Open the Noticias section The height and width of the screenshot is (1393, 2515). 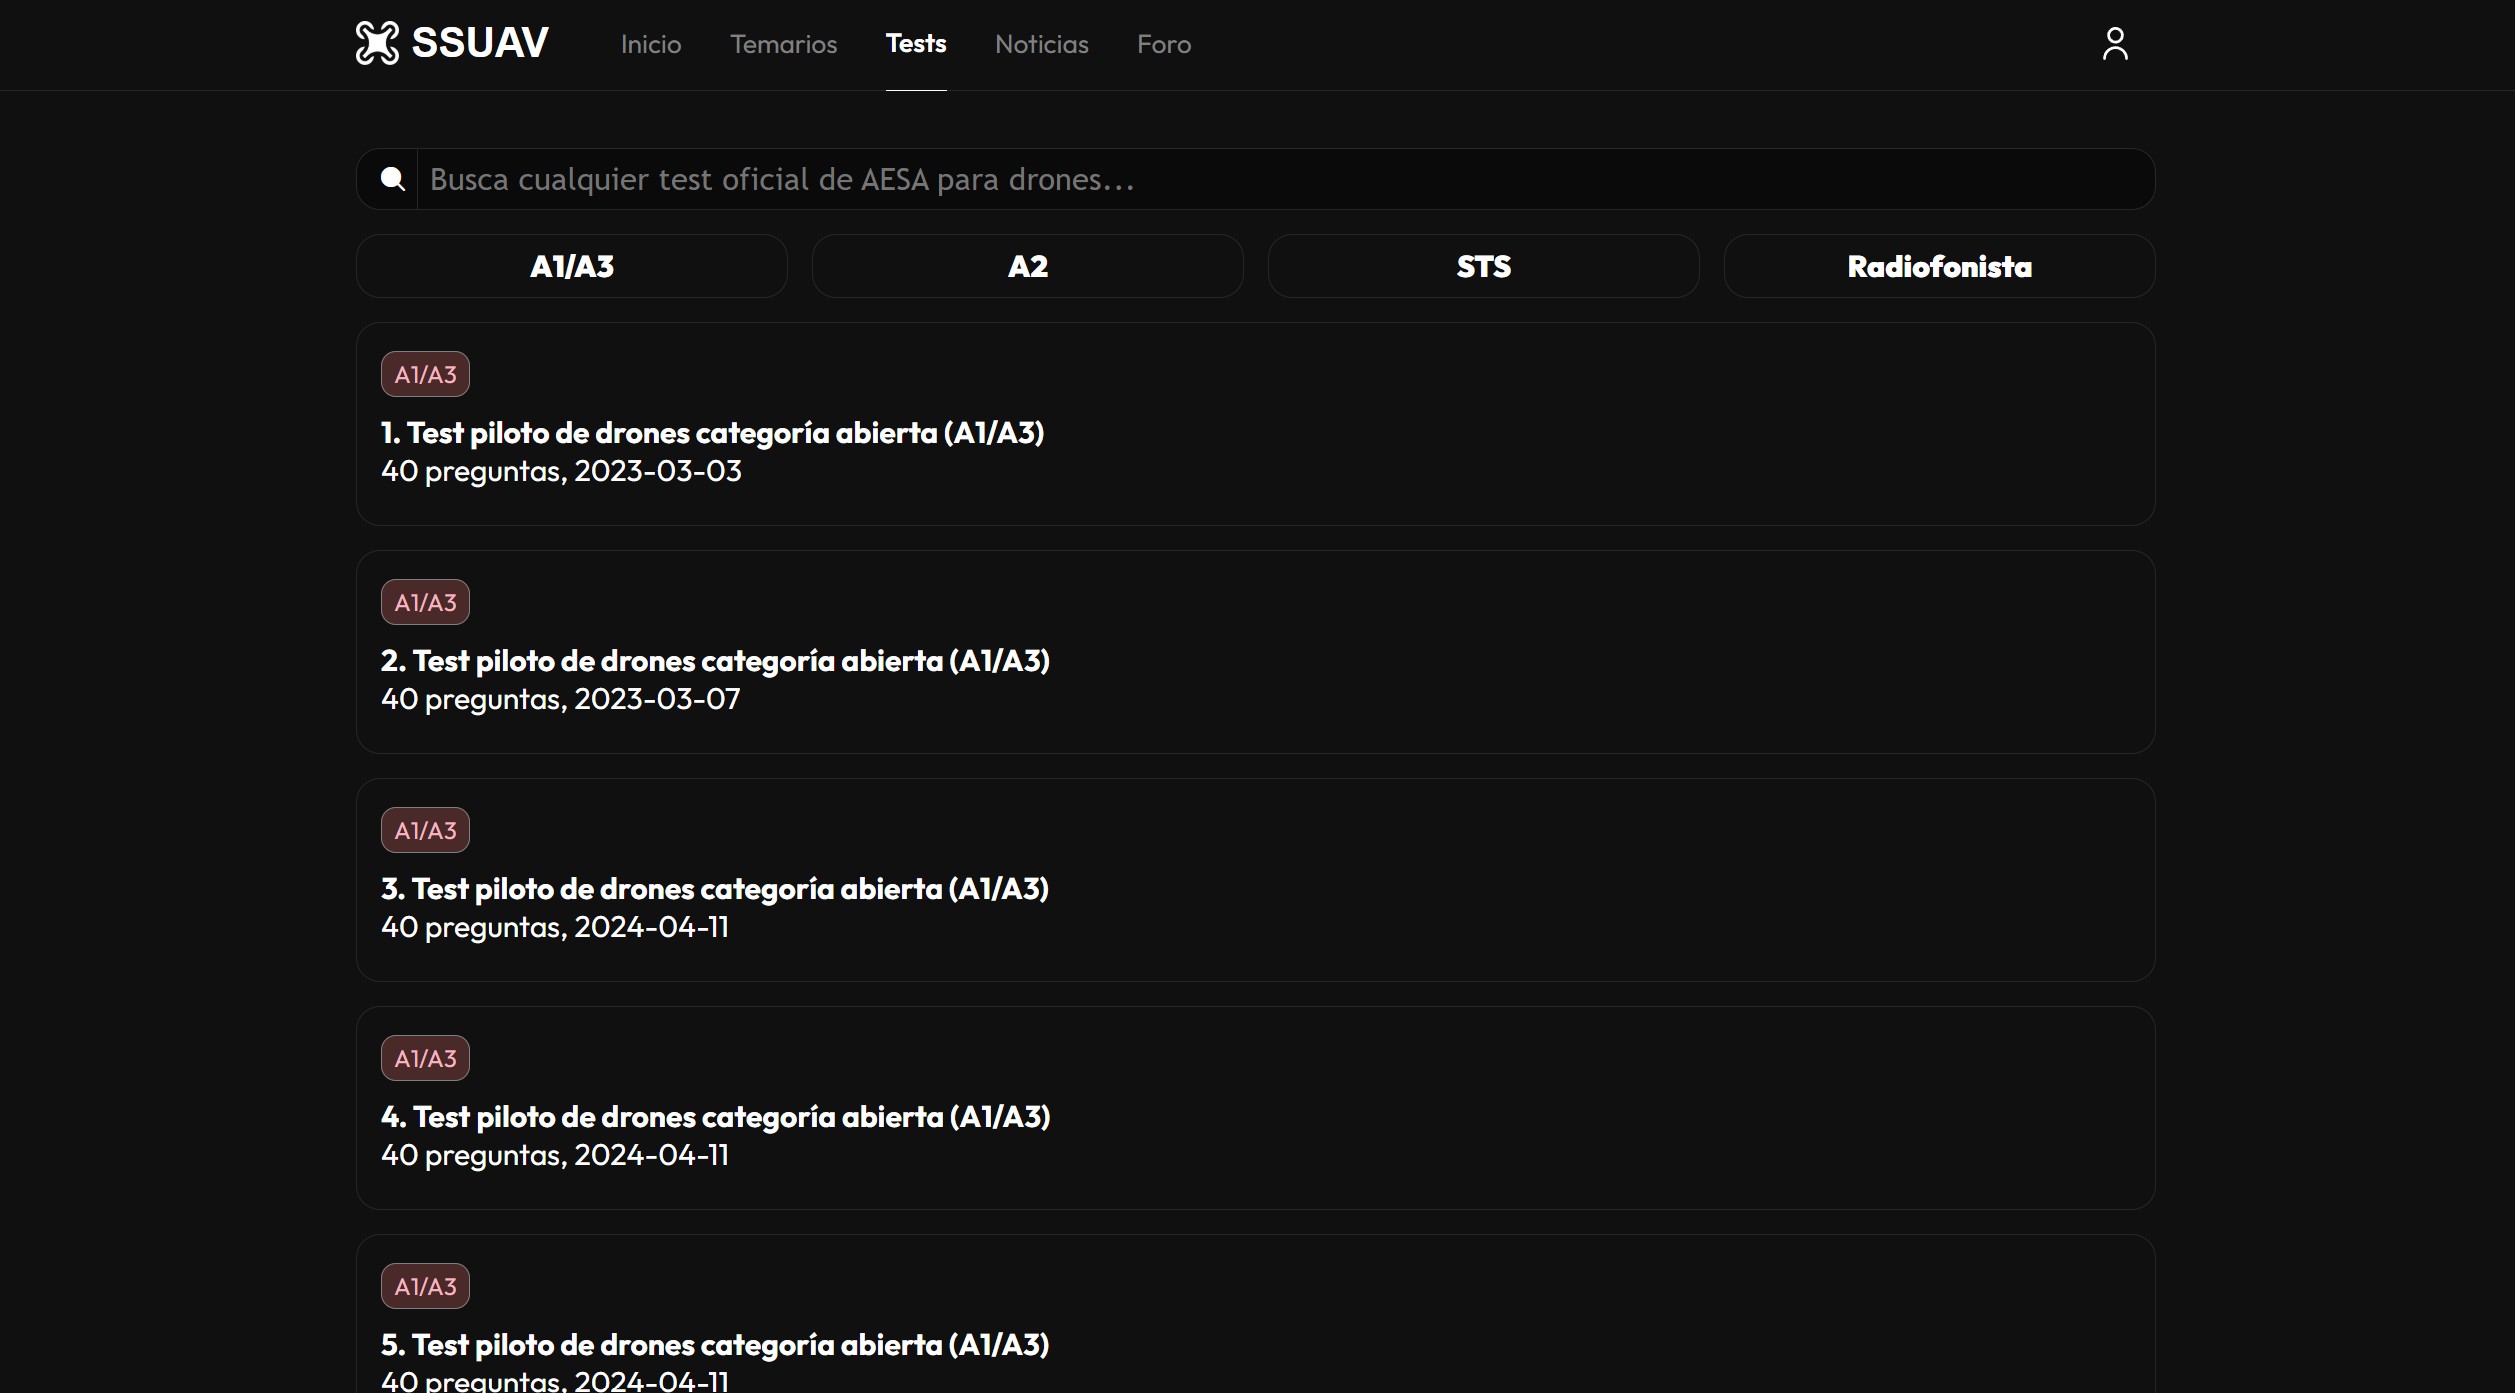1041,44
